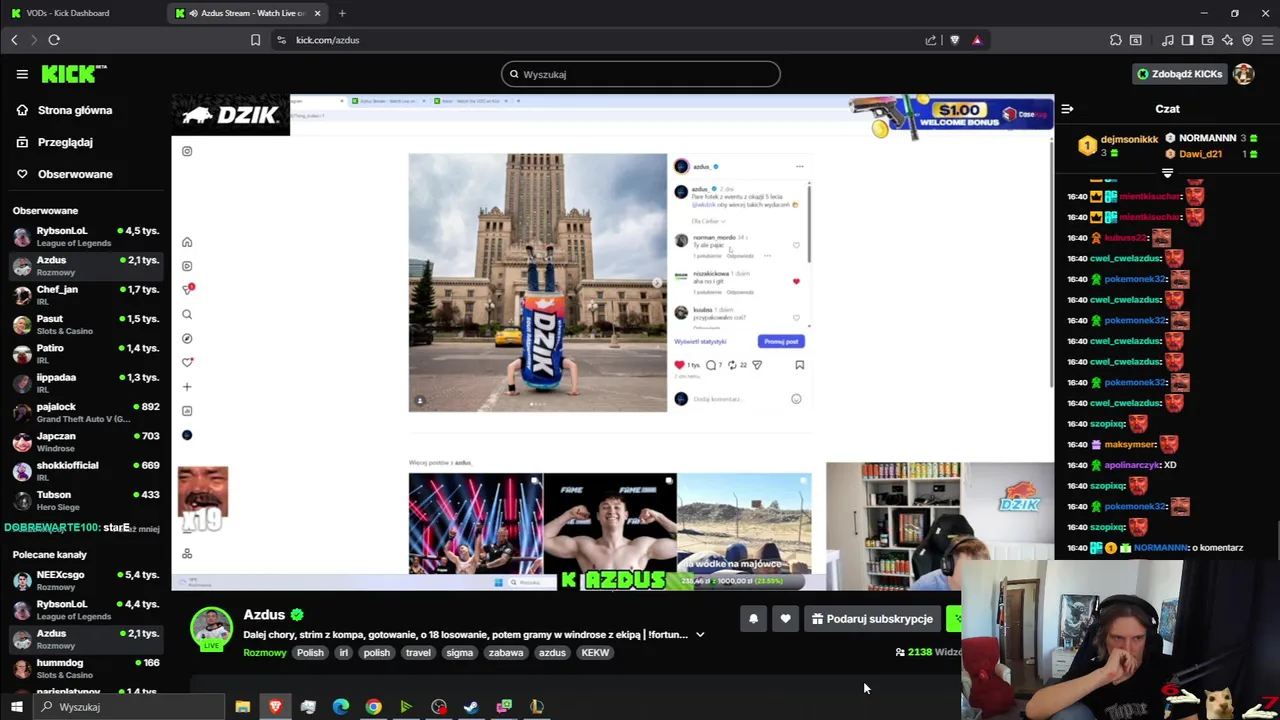This screenshot has height=720, width=1280.
Task: Click into the Wyszukaj search field on Kick
Action: 640,74
